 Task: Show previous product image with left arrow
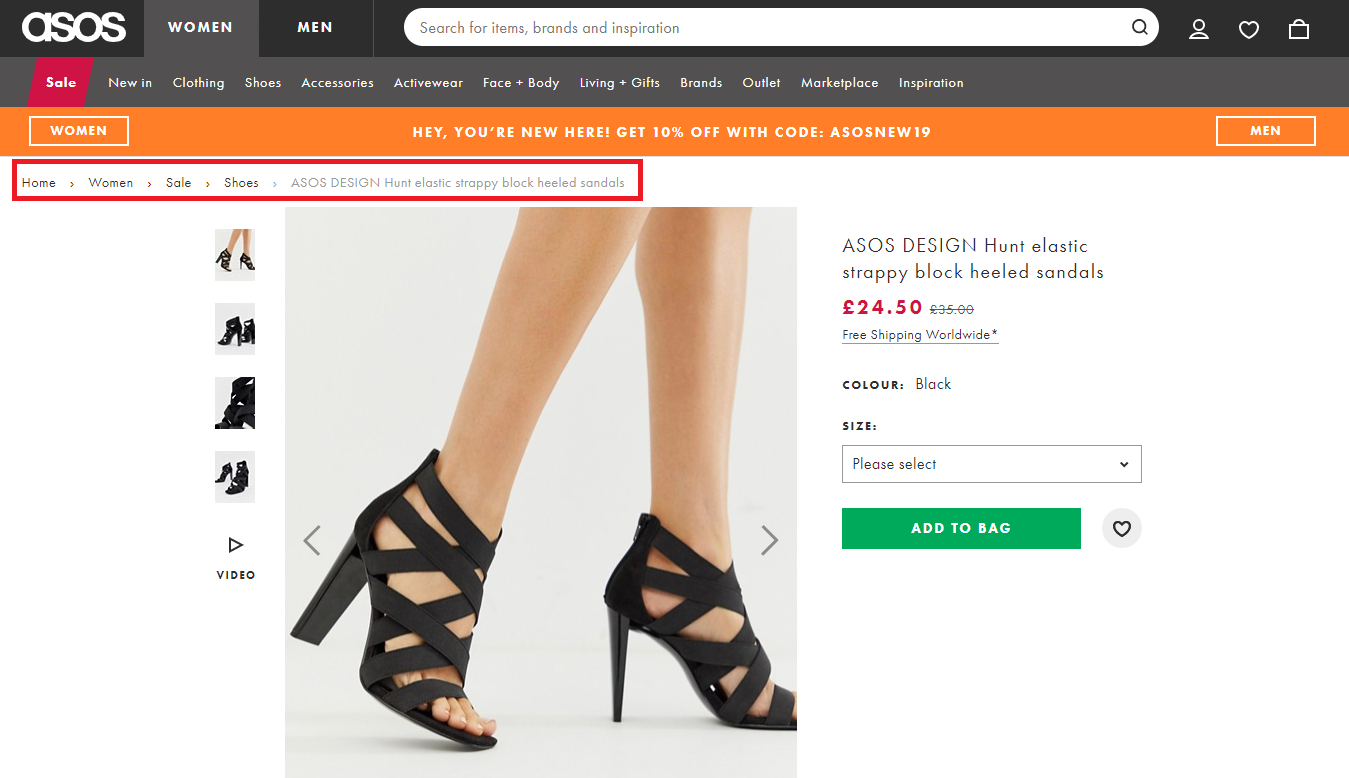312,539
